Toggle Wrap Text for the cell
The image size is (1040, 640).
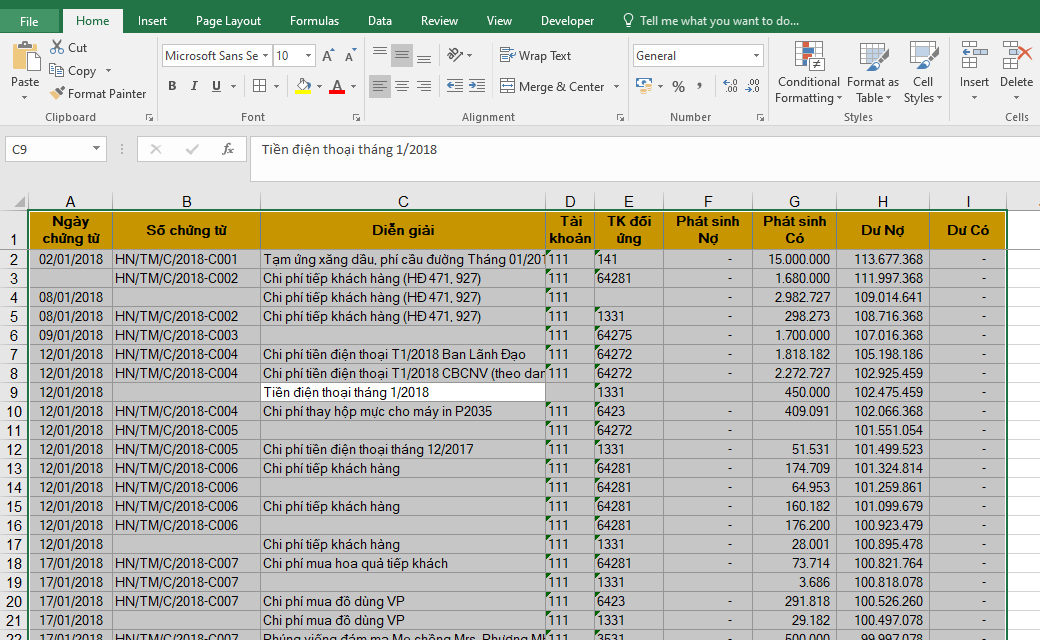536,56
